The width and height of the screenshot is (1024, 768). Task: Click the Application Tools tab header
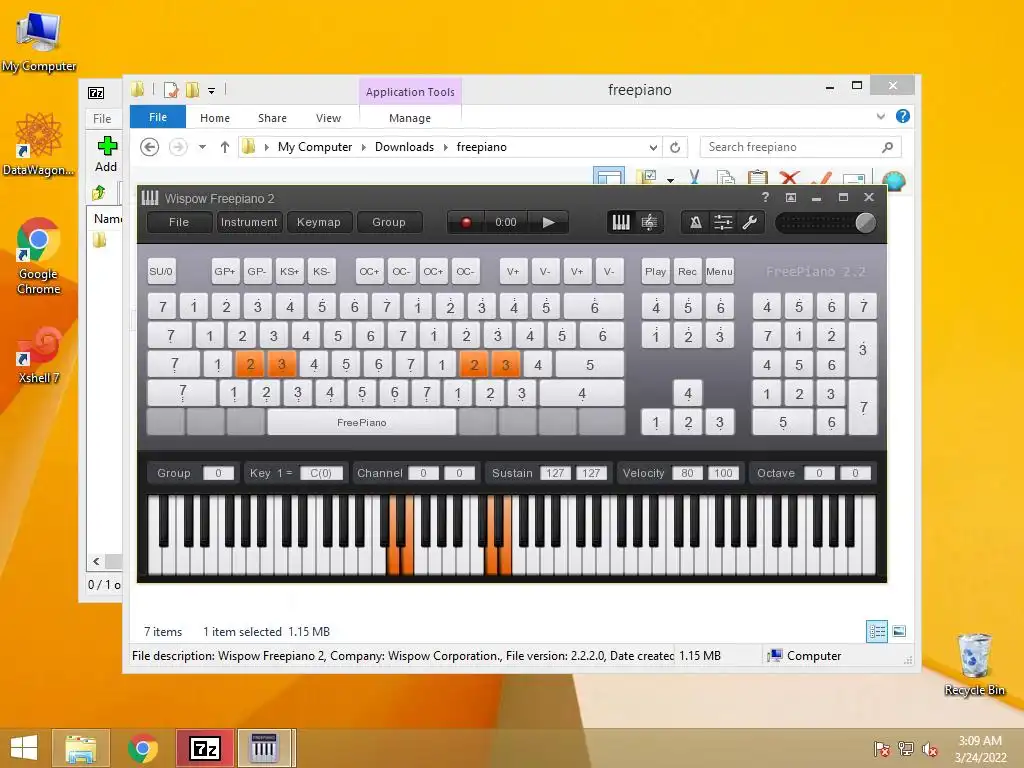click(x=410, y=92)
